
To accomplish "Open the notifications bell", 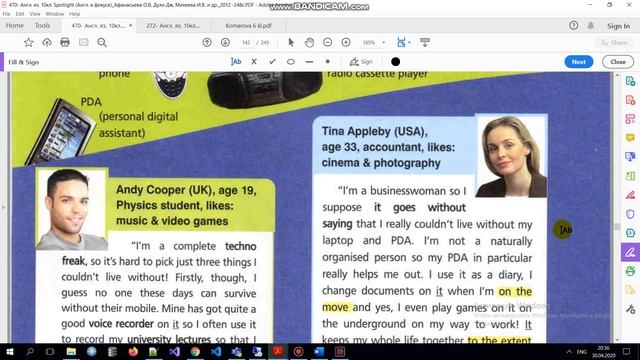I will tap(591, 25).
